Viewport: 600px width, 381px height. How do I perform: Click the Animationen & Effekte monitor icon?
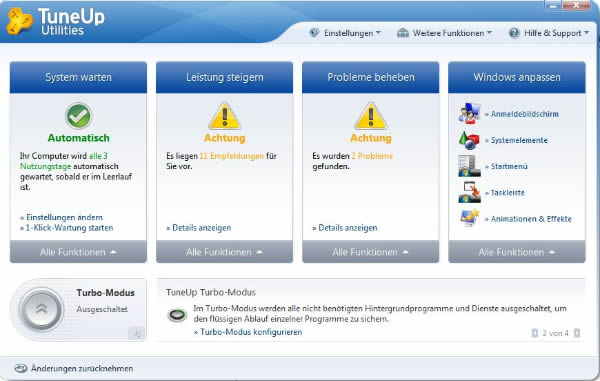coord(469,218)
